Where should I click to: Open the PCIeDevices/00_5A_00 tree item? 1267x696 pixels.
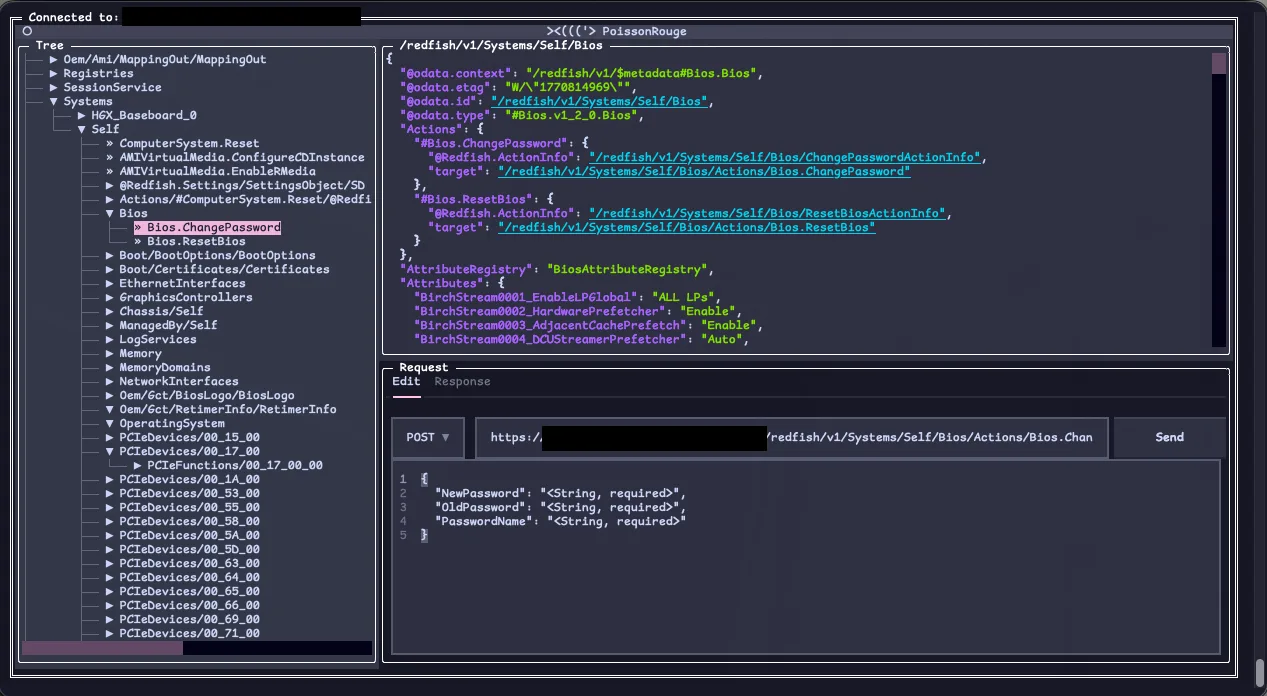[x=189, y=535]
